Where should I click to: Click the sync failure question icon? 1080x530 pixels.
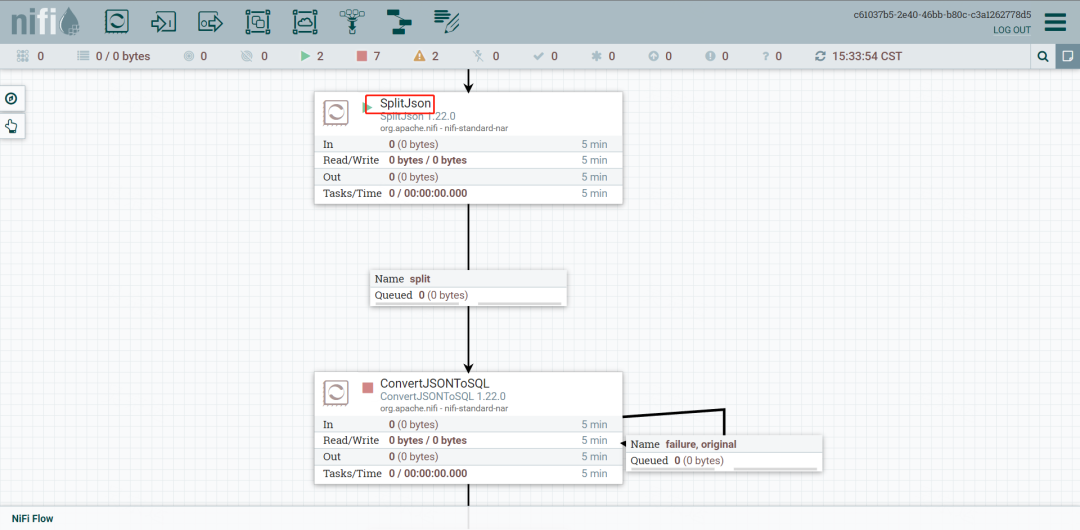pyautogui.click(x=765, y=56)
